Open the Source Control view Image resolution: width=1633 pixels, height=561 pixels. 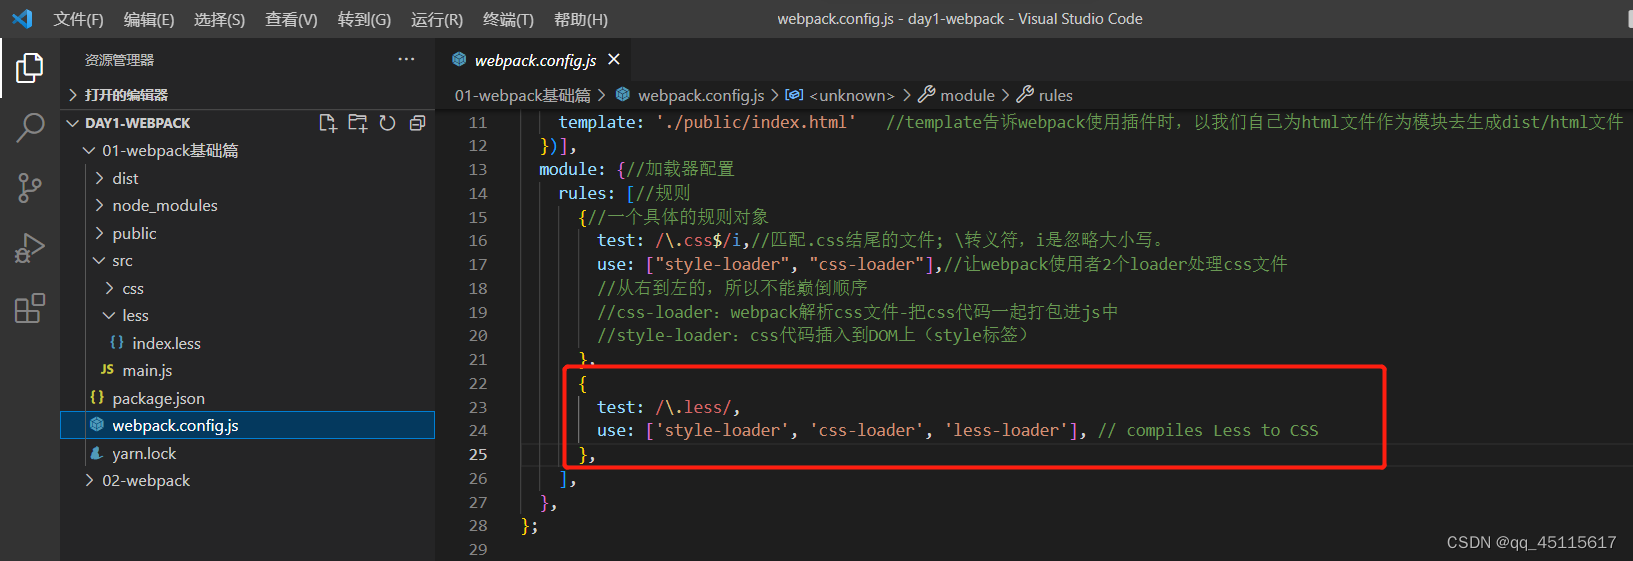[30, 188]
